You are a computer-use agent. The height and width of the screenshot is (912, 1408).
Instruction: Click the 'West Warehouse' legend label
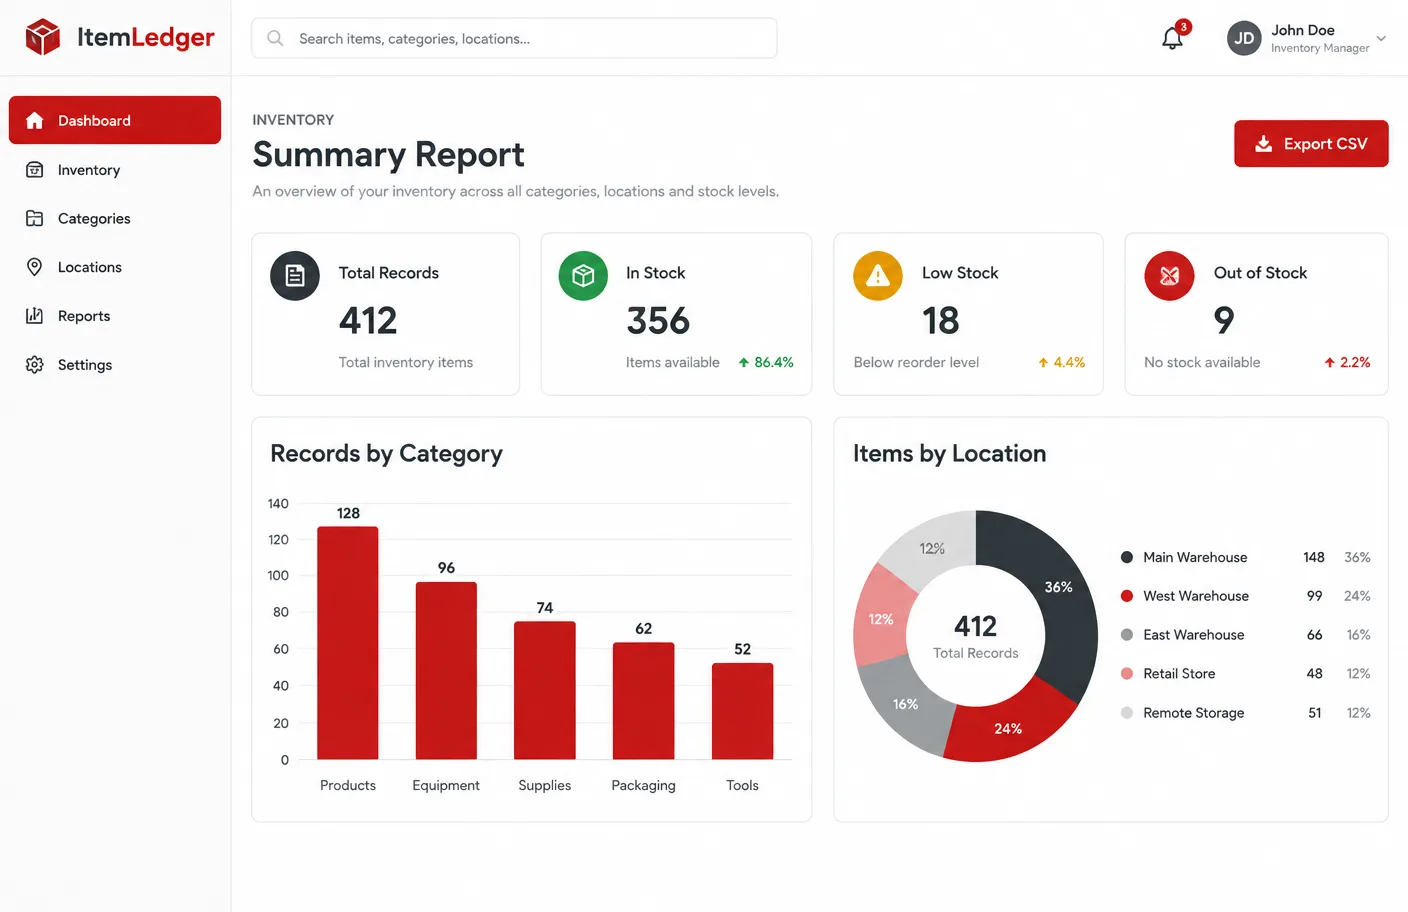[1196, 596]
